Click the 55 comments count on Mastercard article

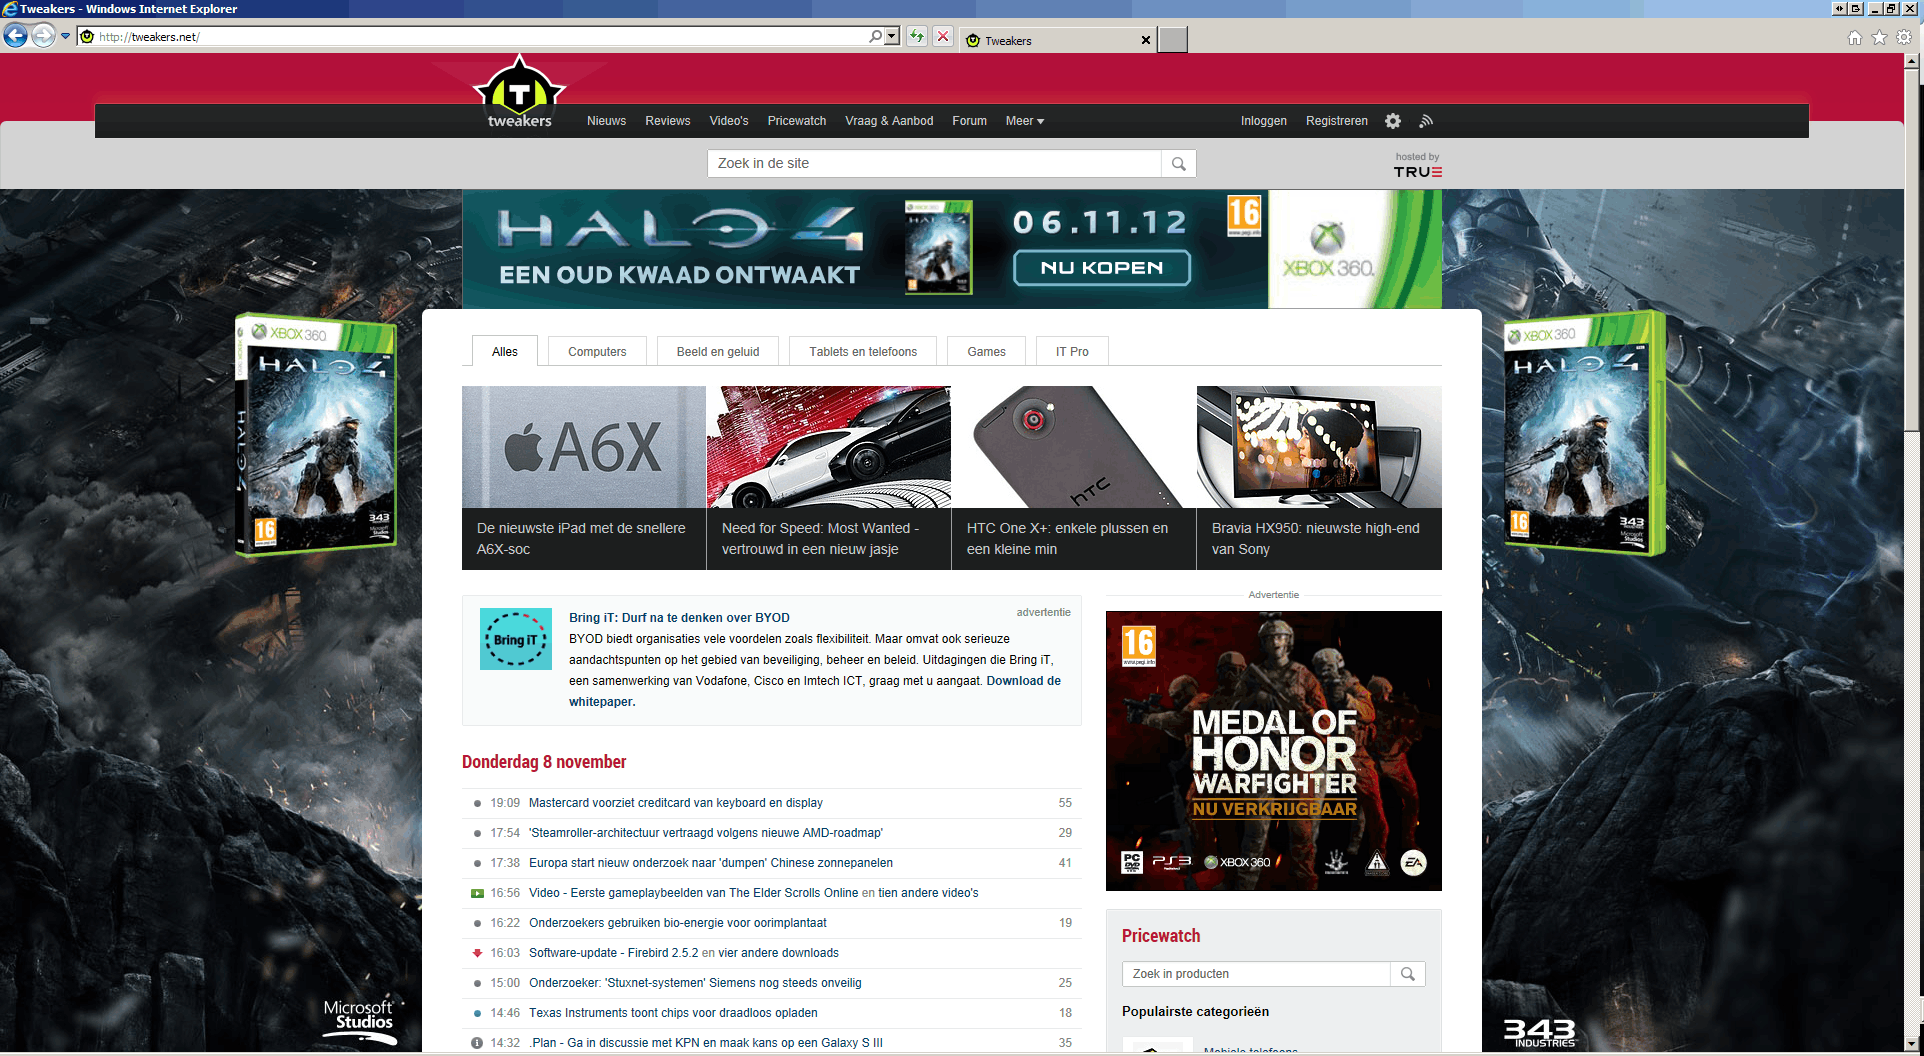pos(1065,803)
